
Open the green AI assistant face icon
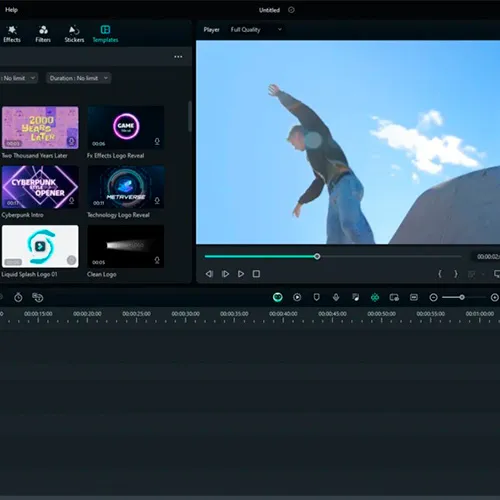(278, 297)
